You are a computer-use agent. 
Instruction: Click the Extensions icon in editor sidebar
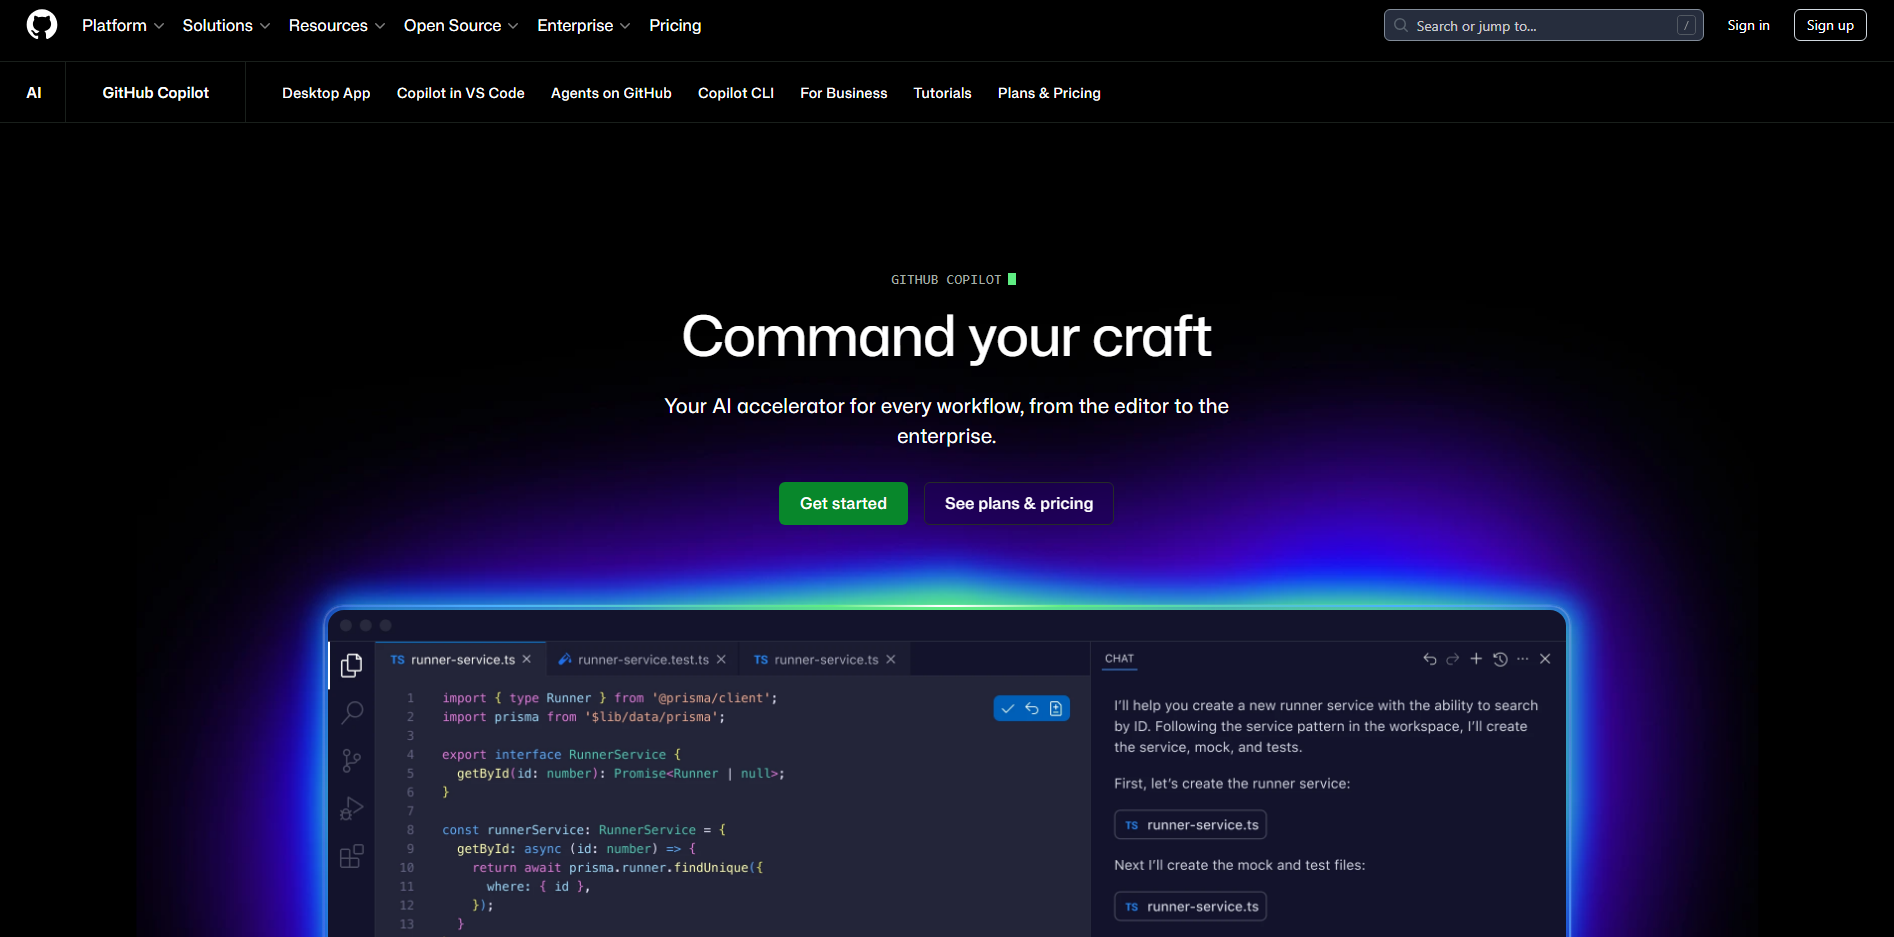pos(351,856)
